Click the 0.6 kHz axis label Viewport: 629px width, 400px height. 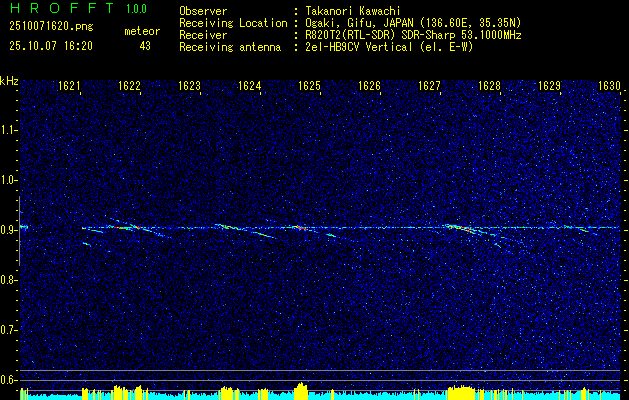tap(9, 380)
